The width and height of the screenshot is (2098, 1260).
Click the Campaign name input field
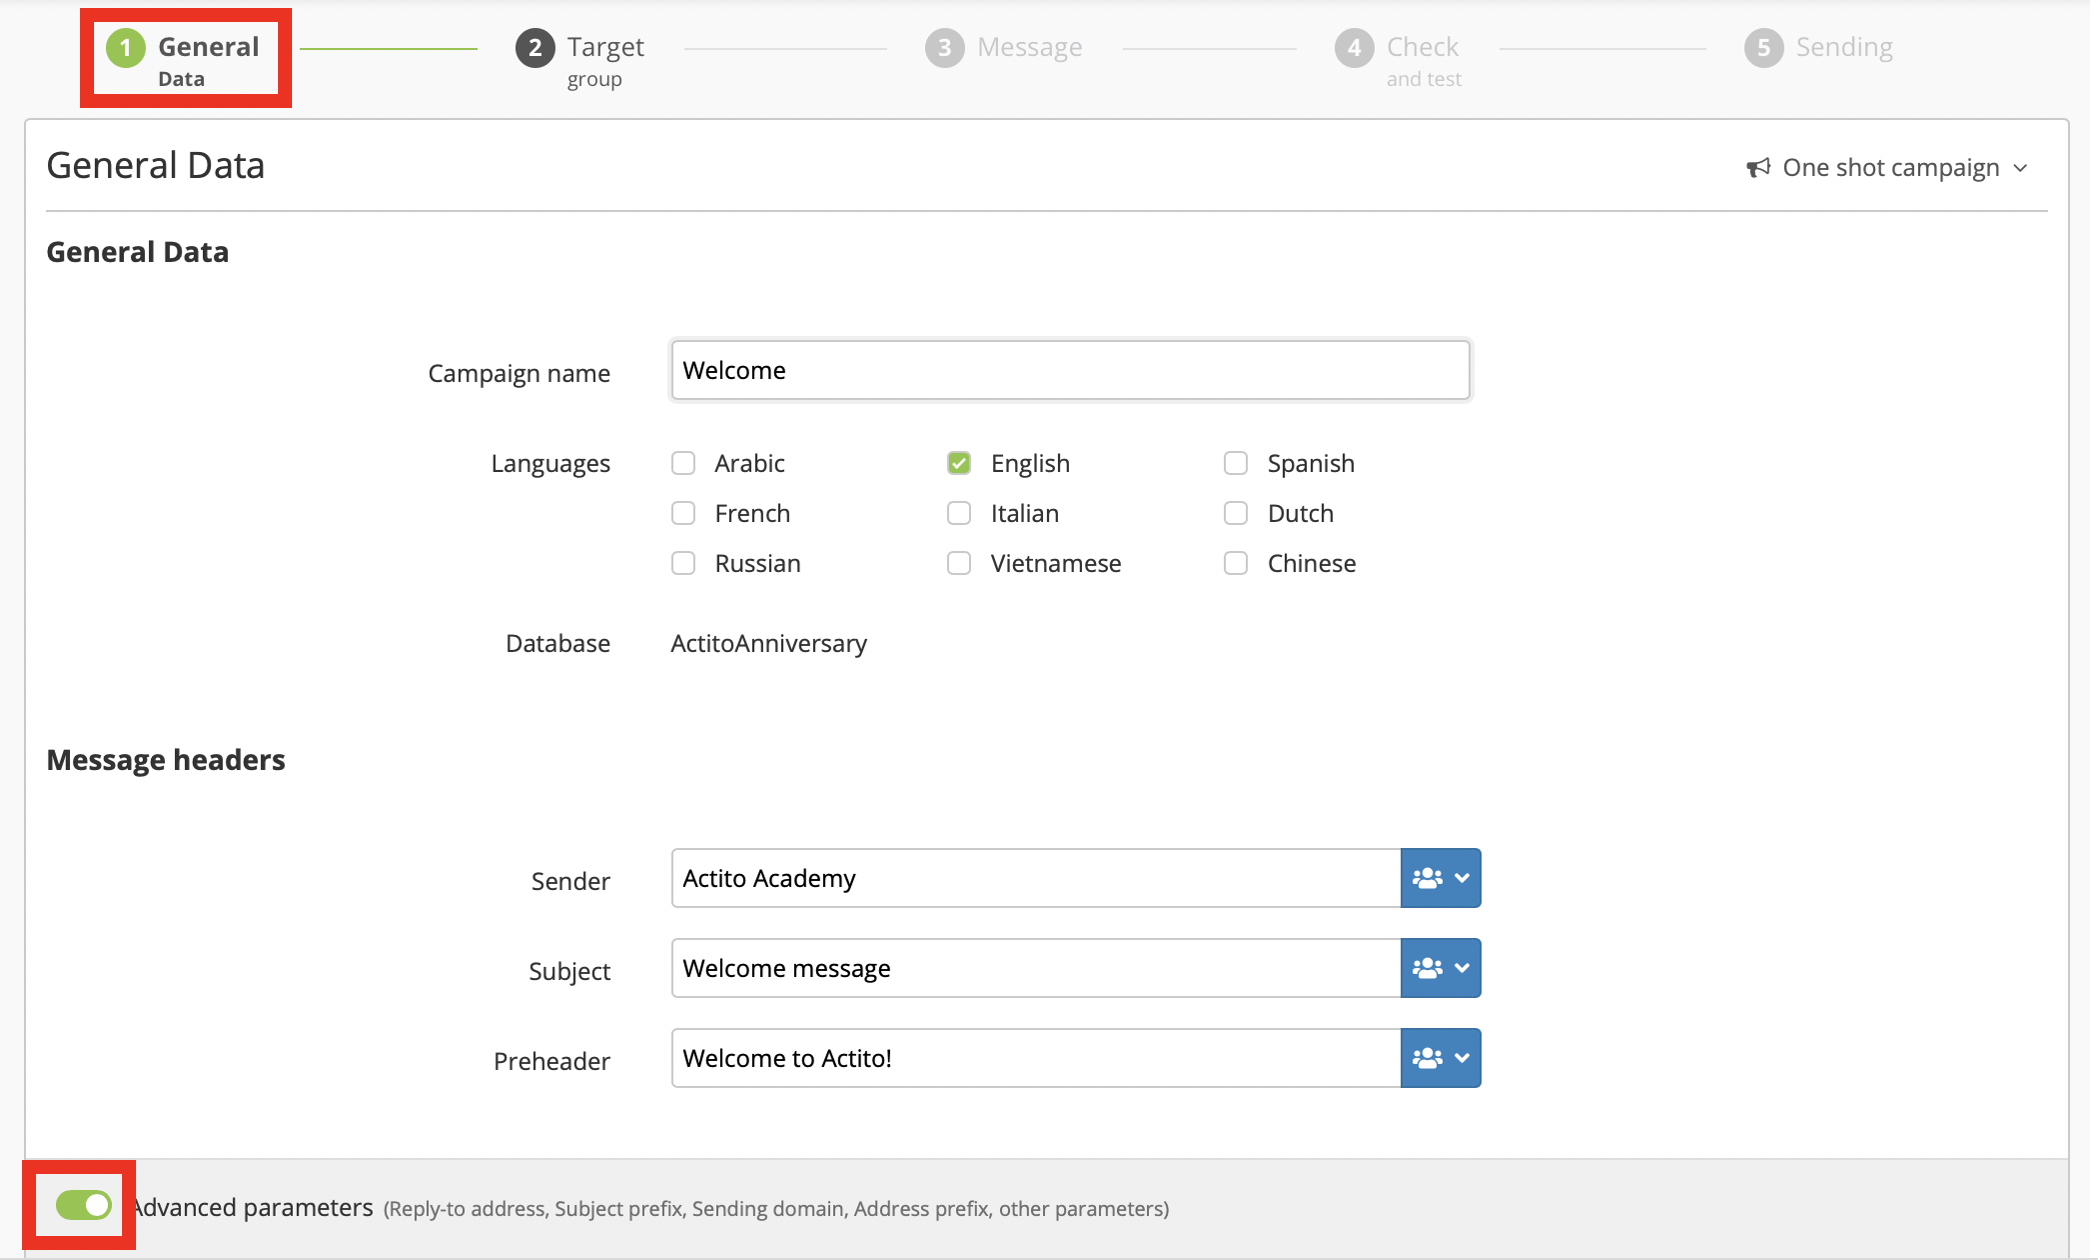tap(1070, 370)
